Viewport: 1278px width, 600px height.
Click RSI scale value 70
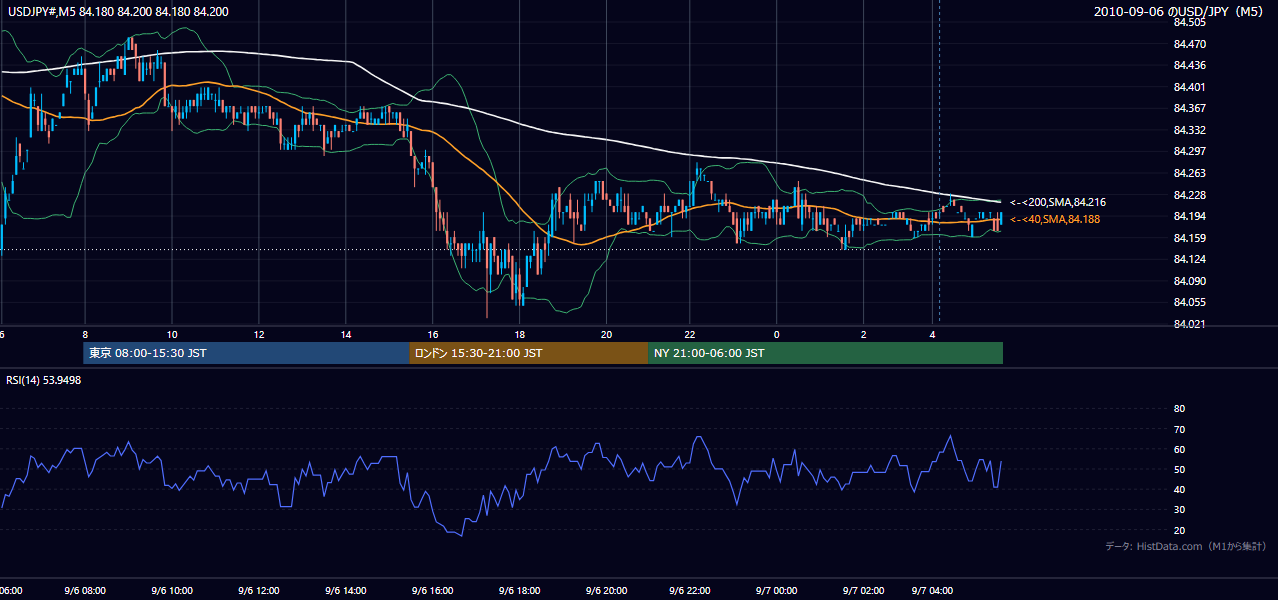click(1179, 429)
